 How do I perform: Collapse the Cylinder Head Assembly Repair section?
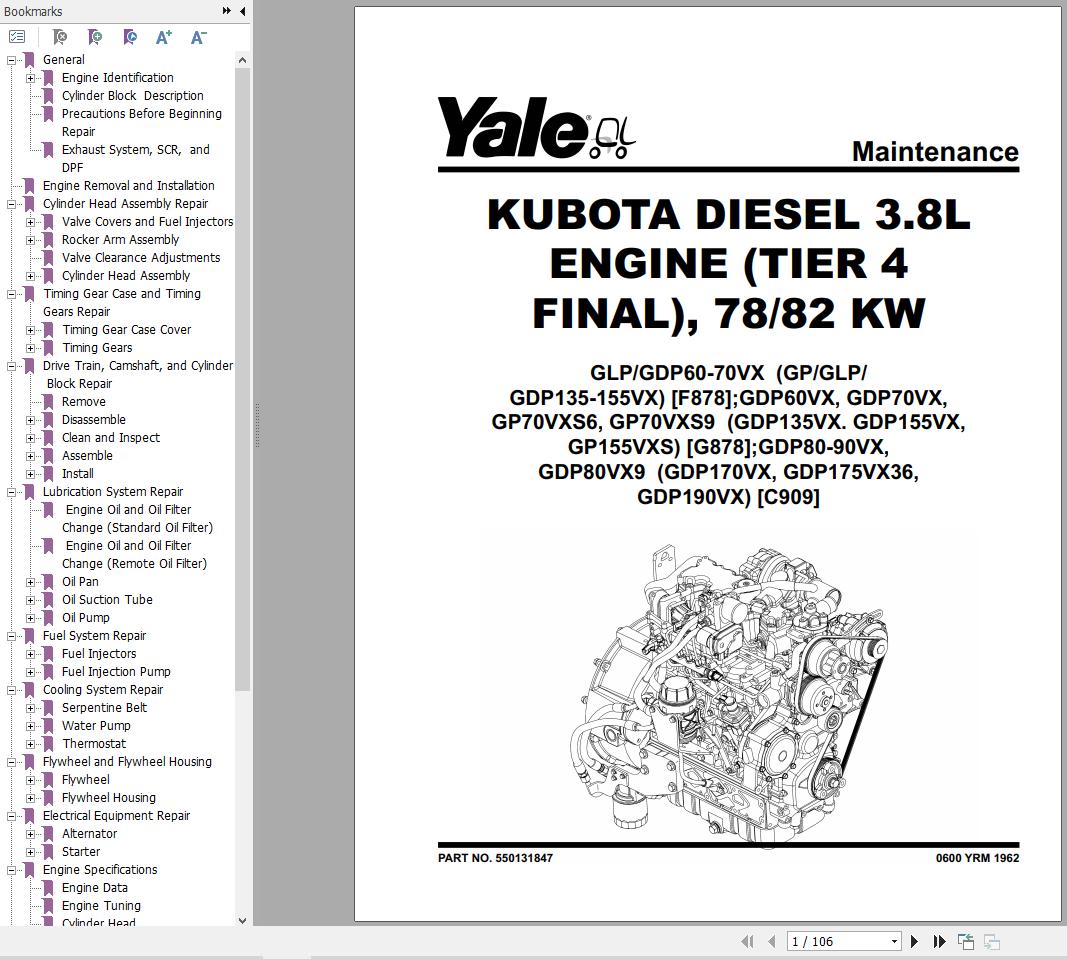pos(11,204)
